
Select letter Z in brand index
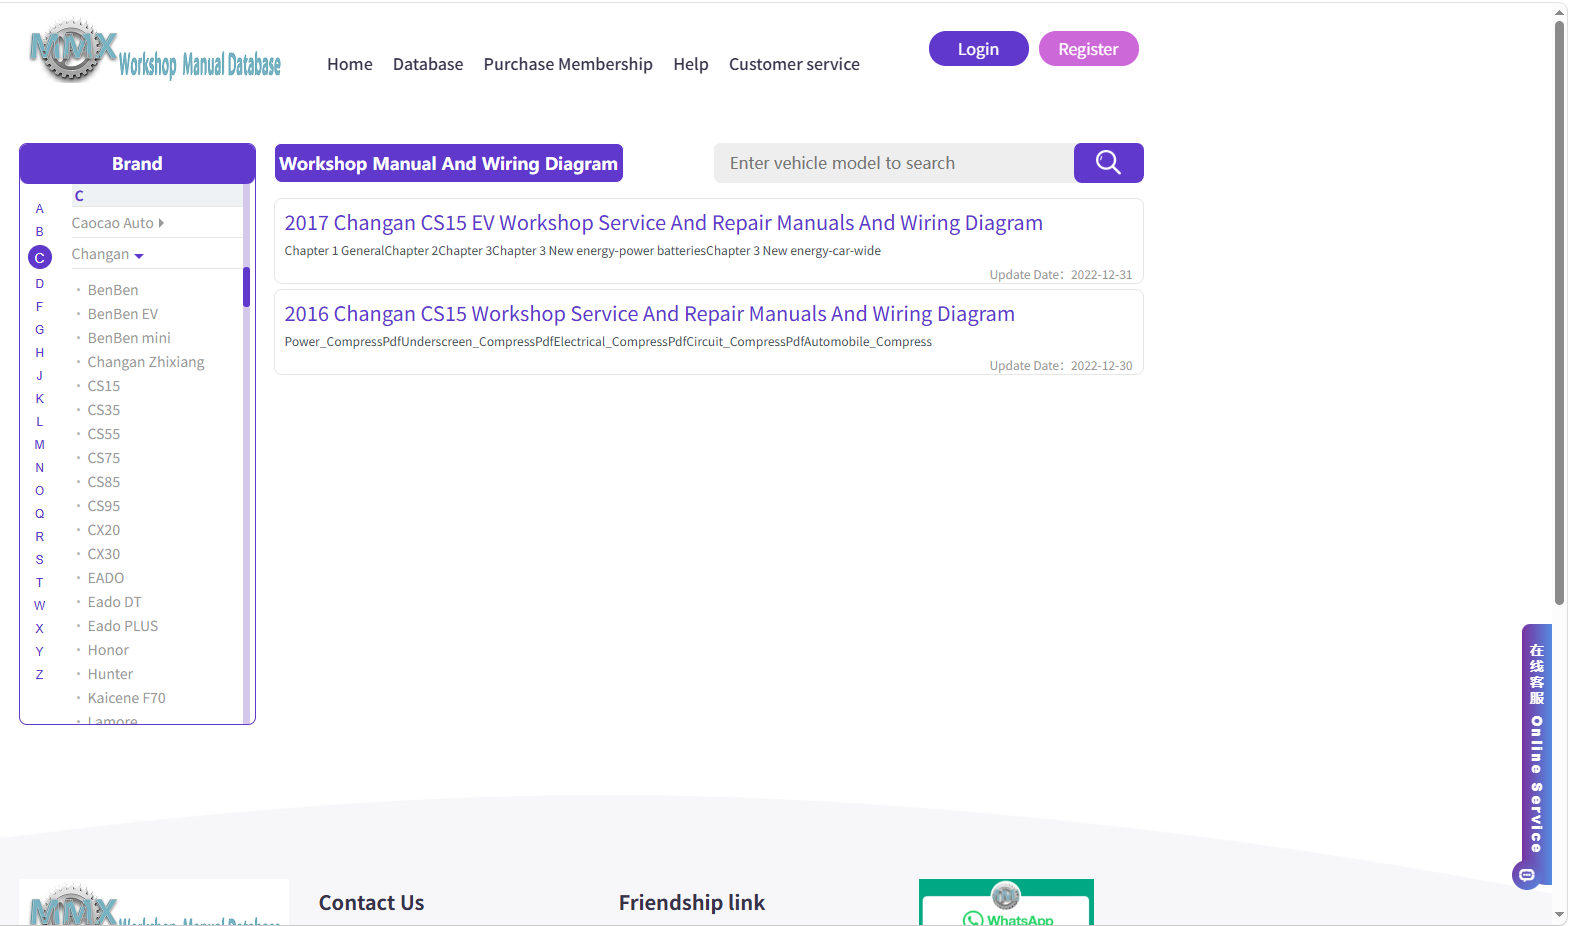tap(40, 675)
